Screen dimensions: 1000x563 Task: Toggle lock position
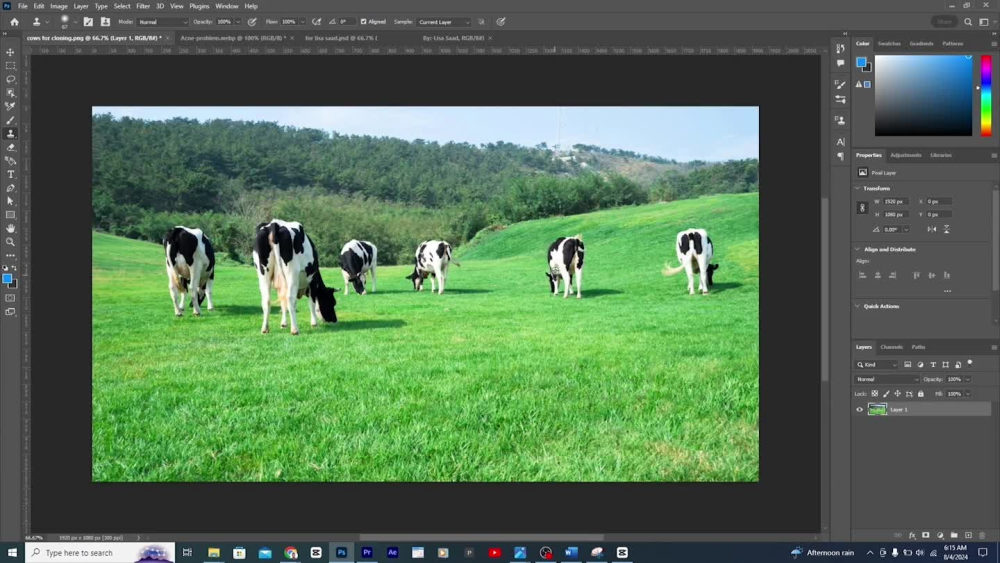tap(897, 394)
